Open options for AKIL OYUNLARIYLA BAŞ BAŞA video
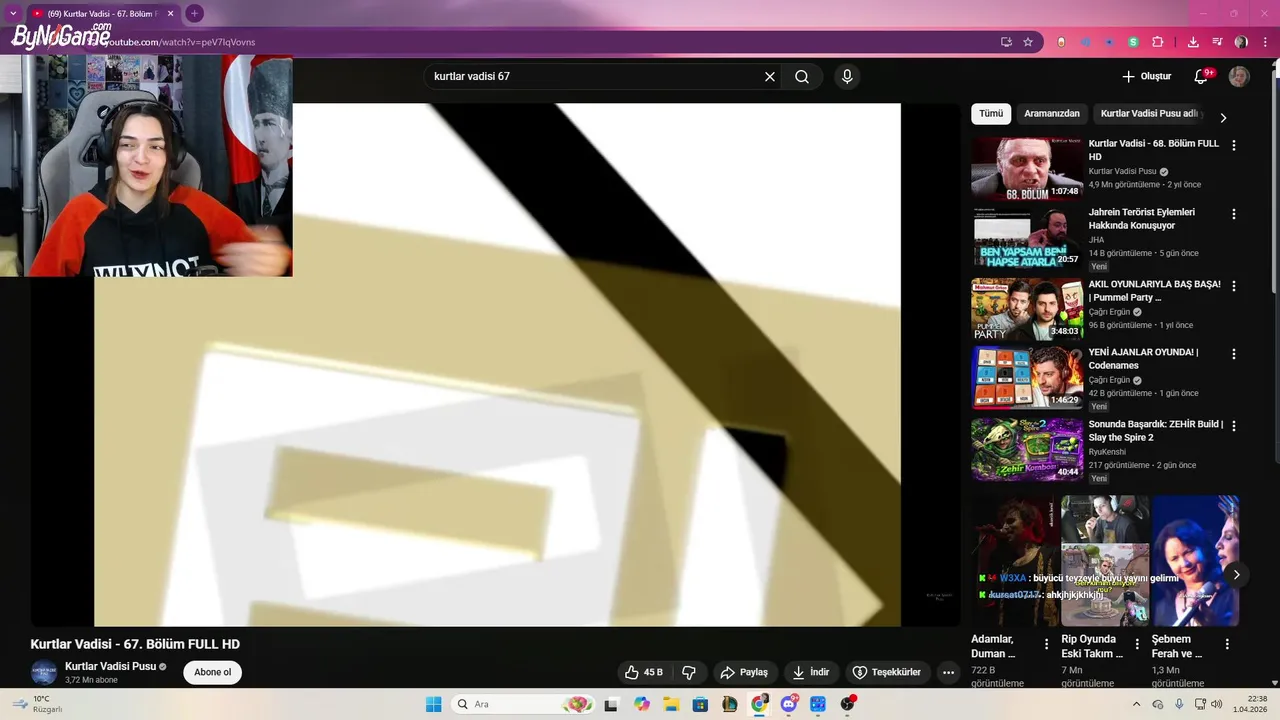The width and height of the screenshot is (1280, 720). [x=1233, y=286]
